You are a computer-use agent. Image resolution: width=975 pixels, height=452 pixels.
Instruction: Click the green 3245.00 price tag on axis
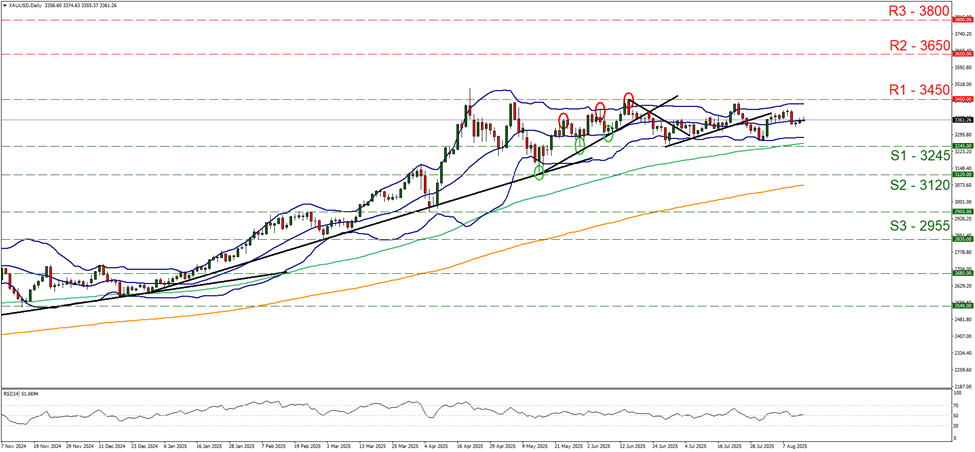click(x=961, y=146)
